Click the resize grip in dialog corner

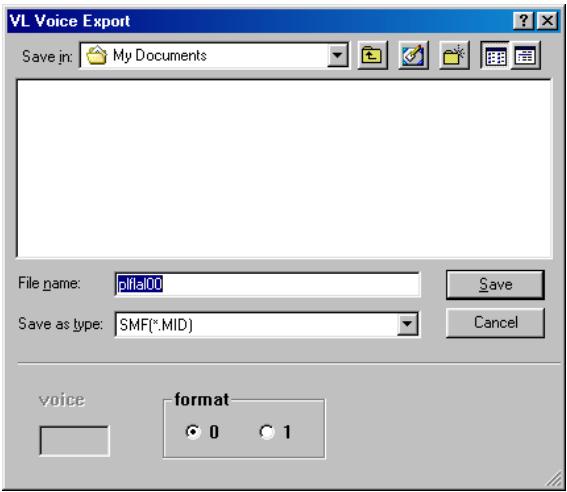[x=553, y=479]
